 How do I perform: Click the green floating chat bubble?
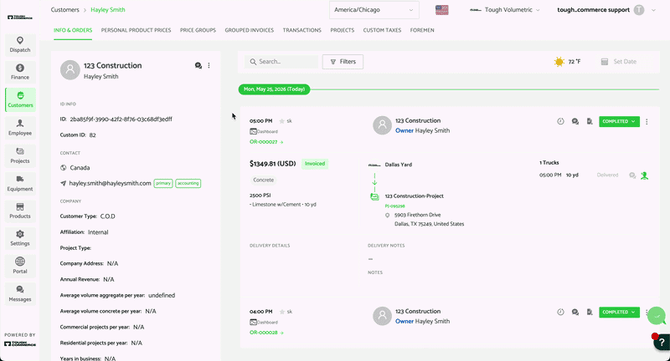point(656,316)
